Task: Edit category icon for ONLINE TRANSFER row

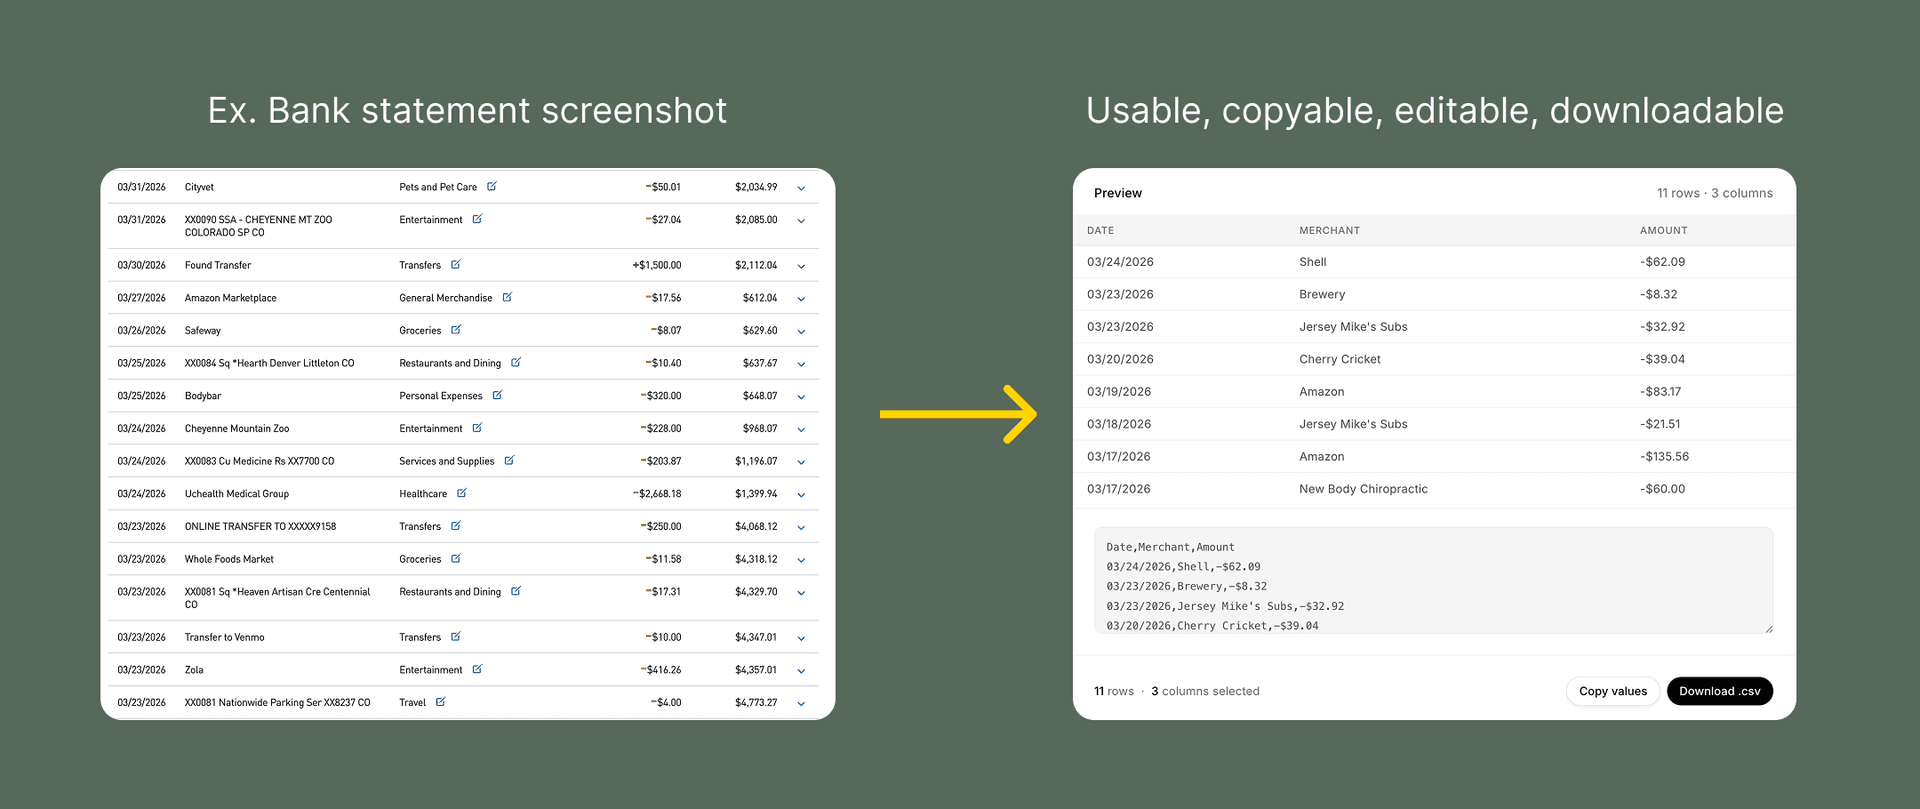Action: tap(456, 525)
